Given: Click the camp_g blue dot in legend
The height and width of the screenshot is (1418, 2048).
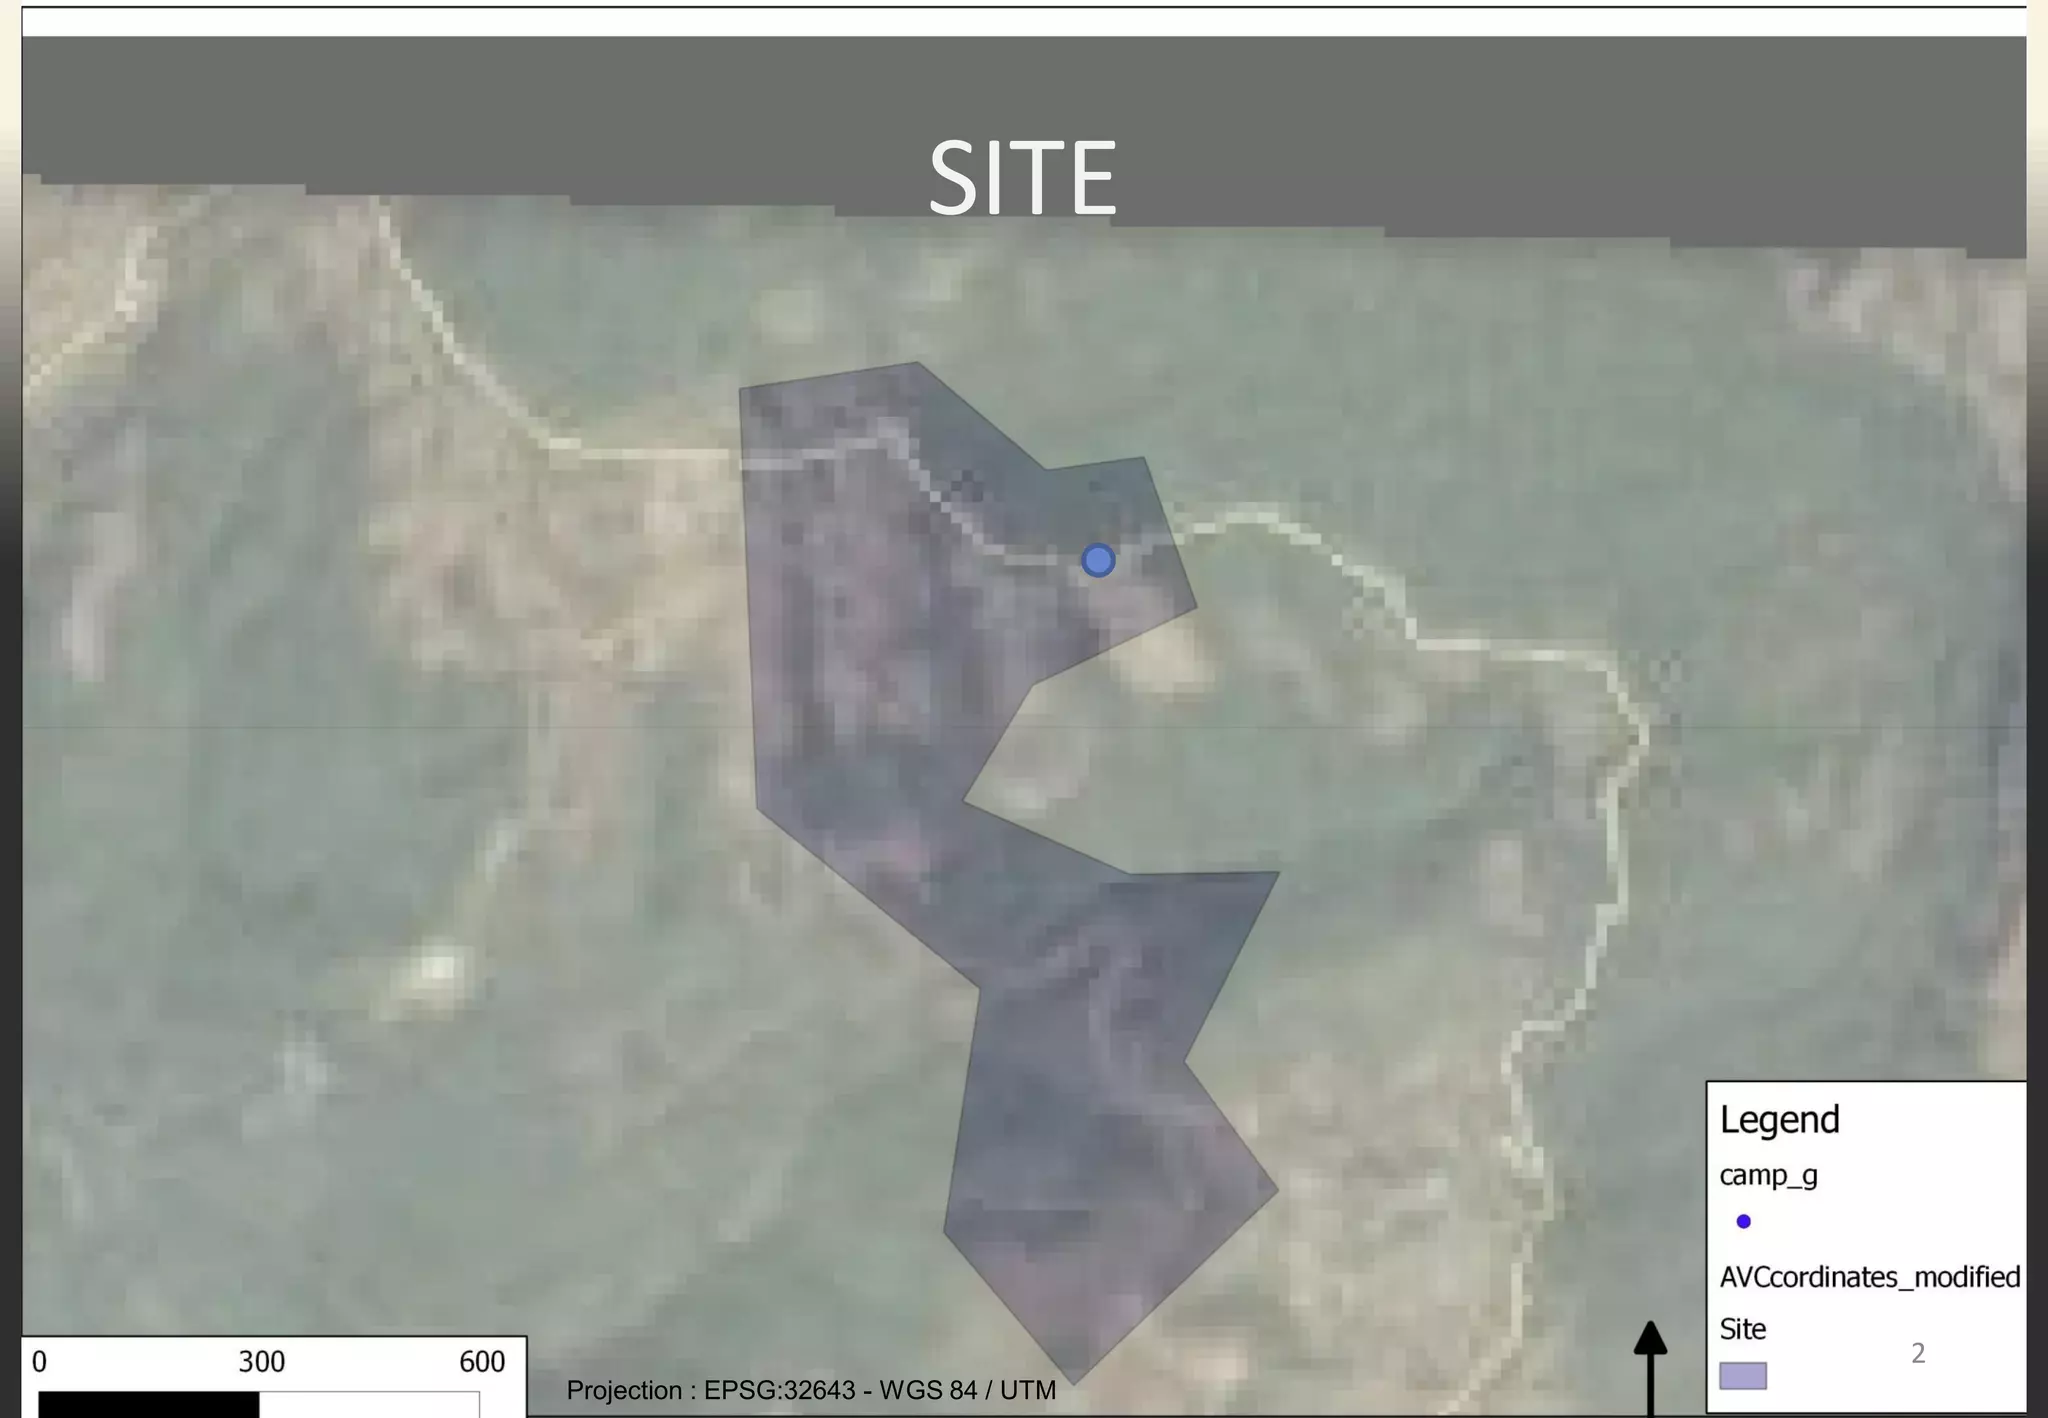Looking at the screenshot, I should (1743, 1221).
